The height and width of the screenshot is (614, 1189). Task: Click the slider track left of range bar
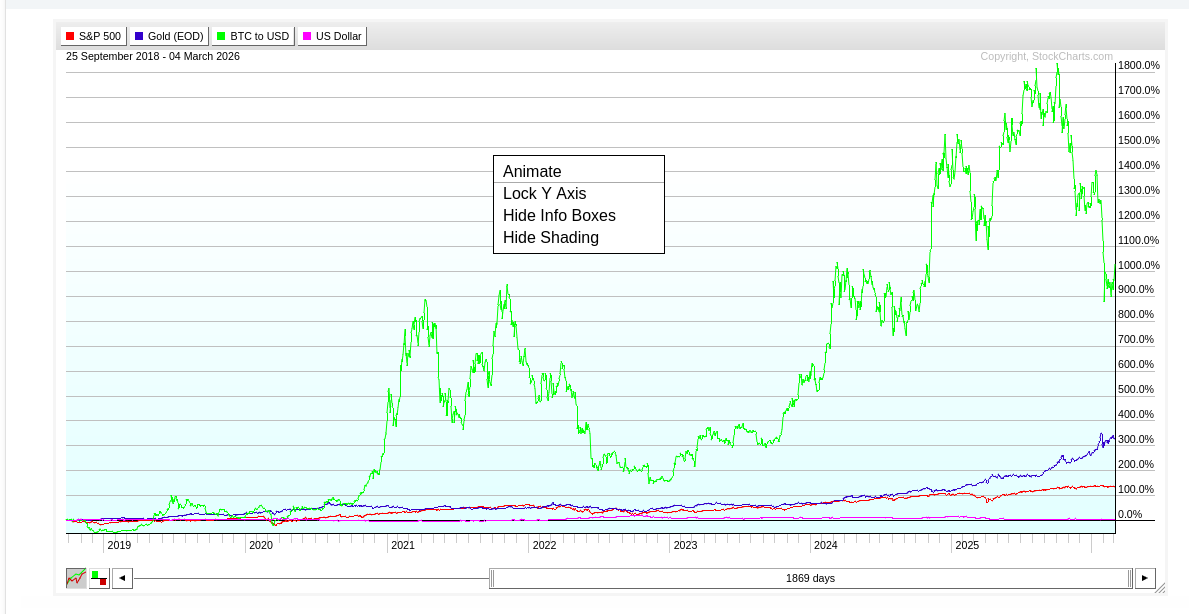click(311, 578)
